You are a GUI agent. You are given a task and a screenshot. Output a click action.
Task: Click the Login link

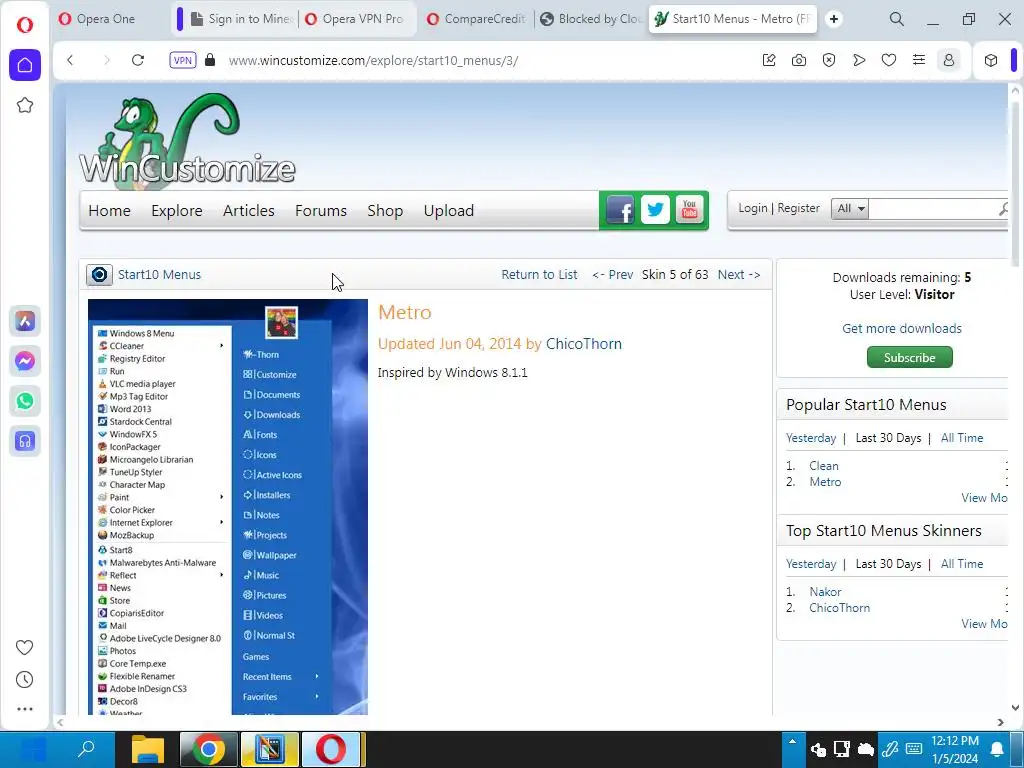[x=752, y=208]
